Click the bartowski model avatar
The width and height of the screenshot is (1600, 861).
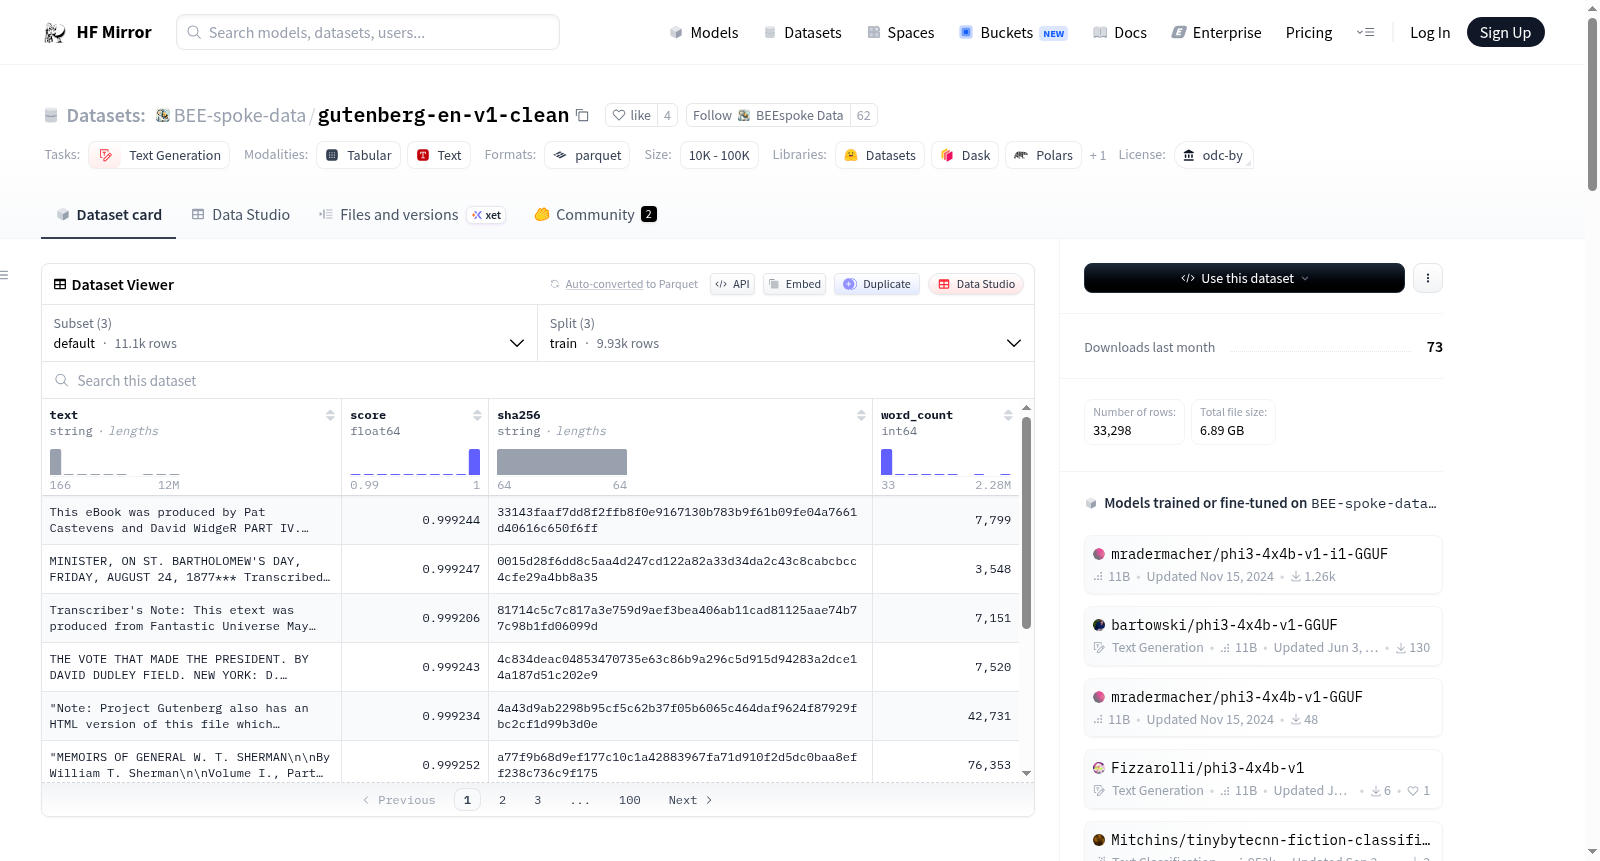(1099, 625)
